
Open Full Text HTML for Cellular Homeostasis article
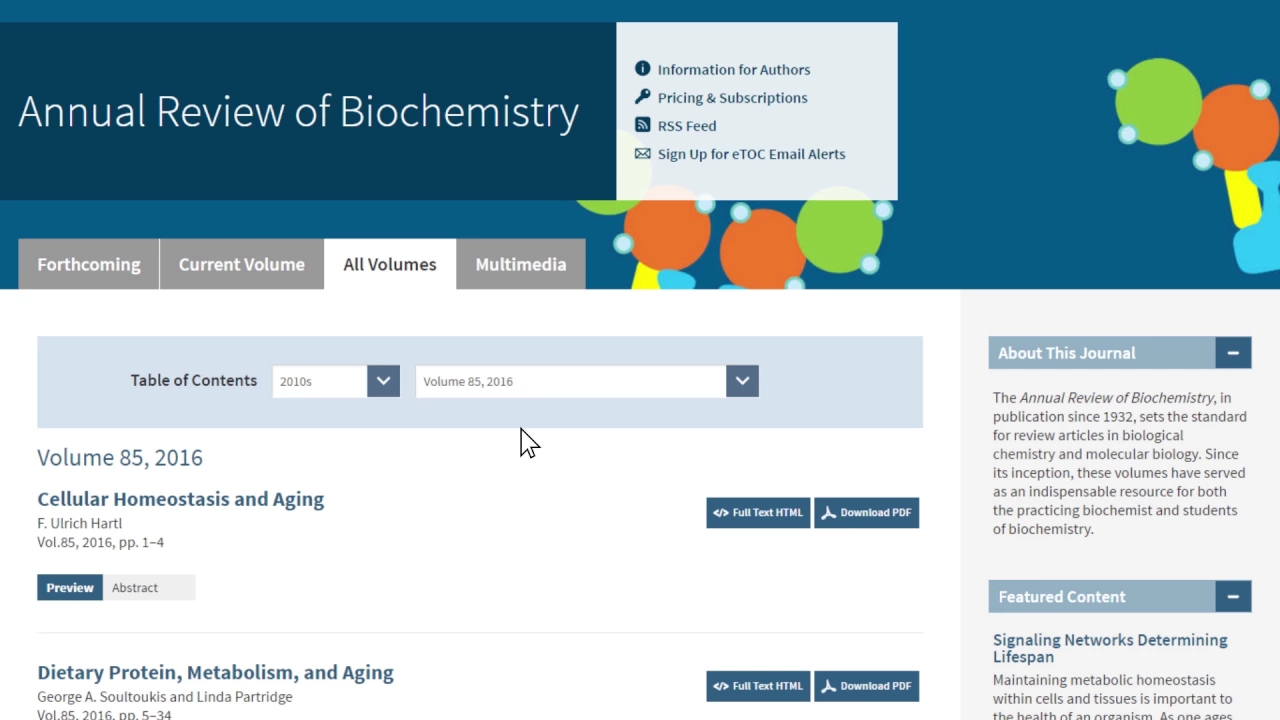pos(758,513)
